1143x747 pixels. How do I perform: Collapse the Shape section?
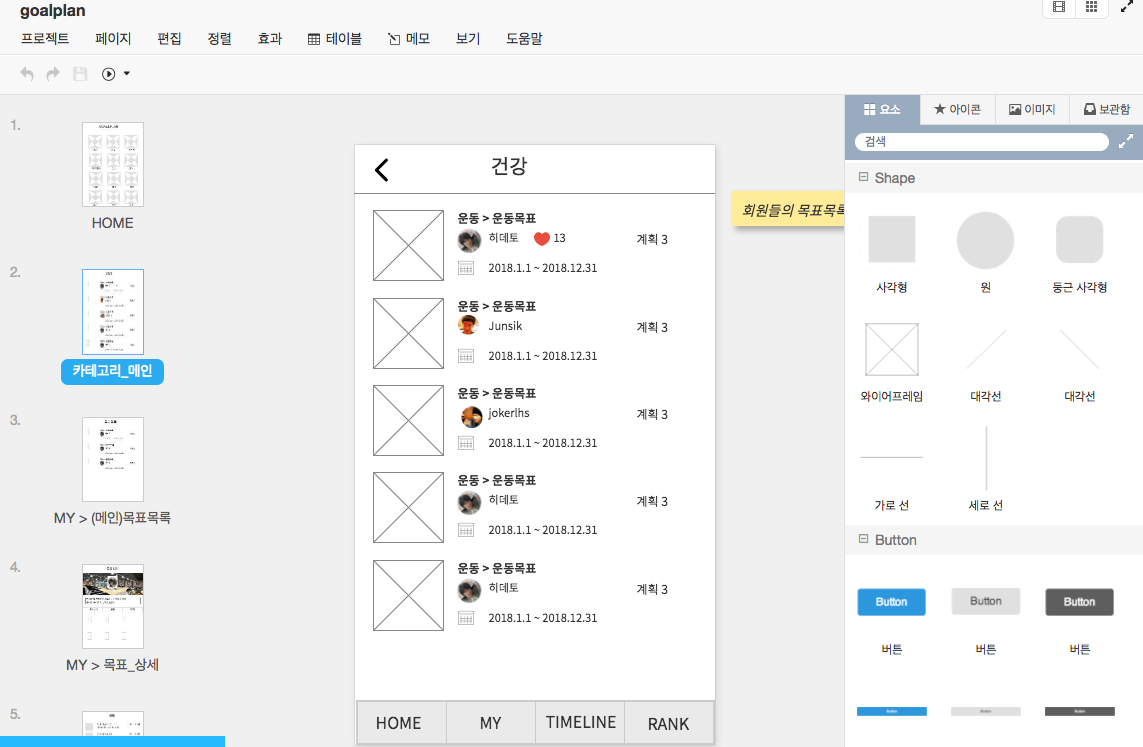pos(862,177)
